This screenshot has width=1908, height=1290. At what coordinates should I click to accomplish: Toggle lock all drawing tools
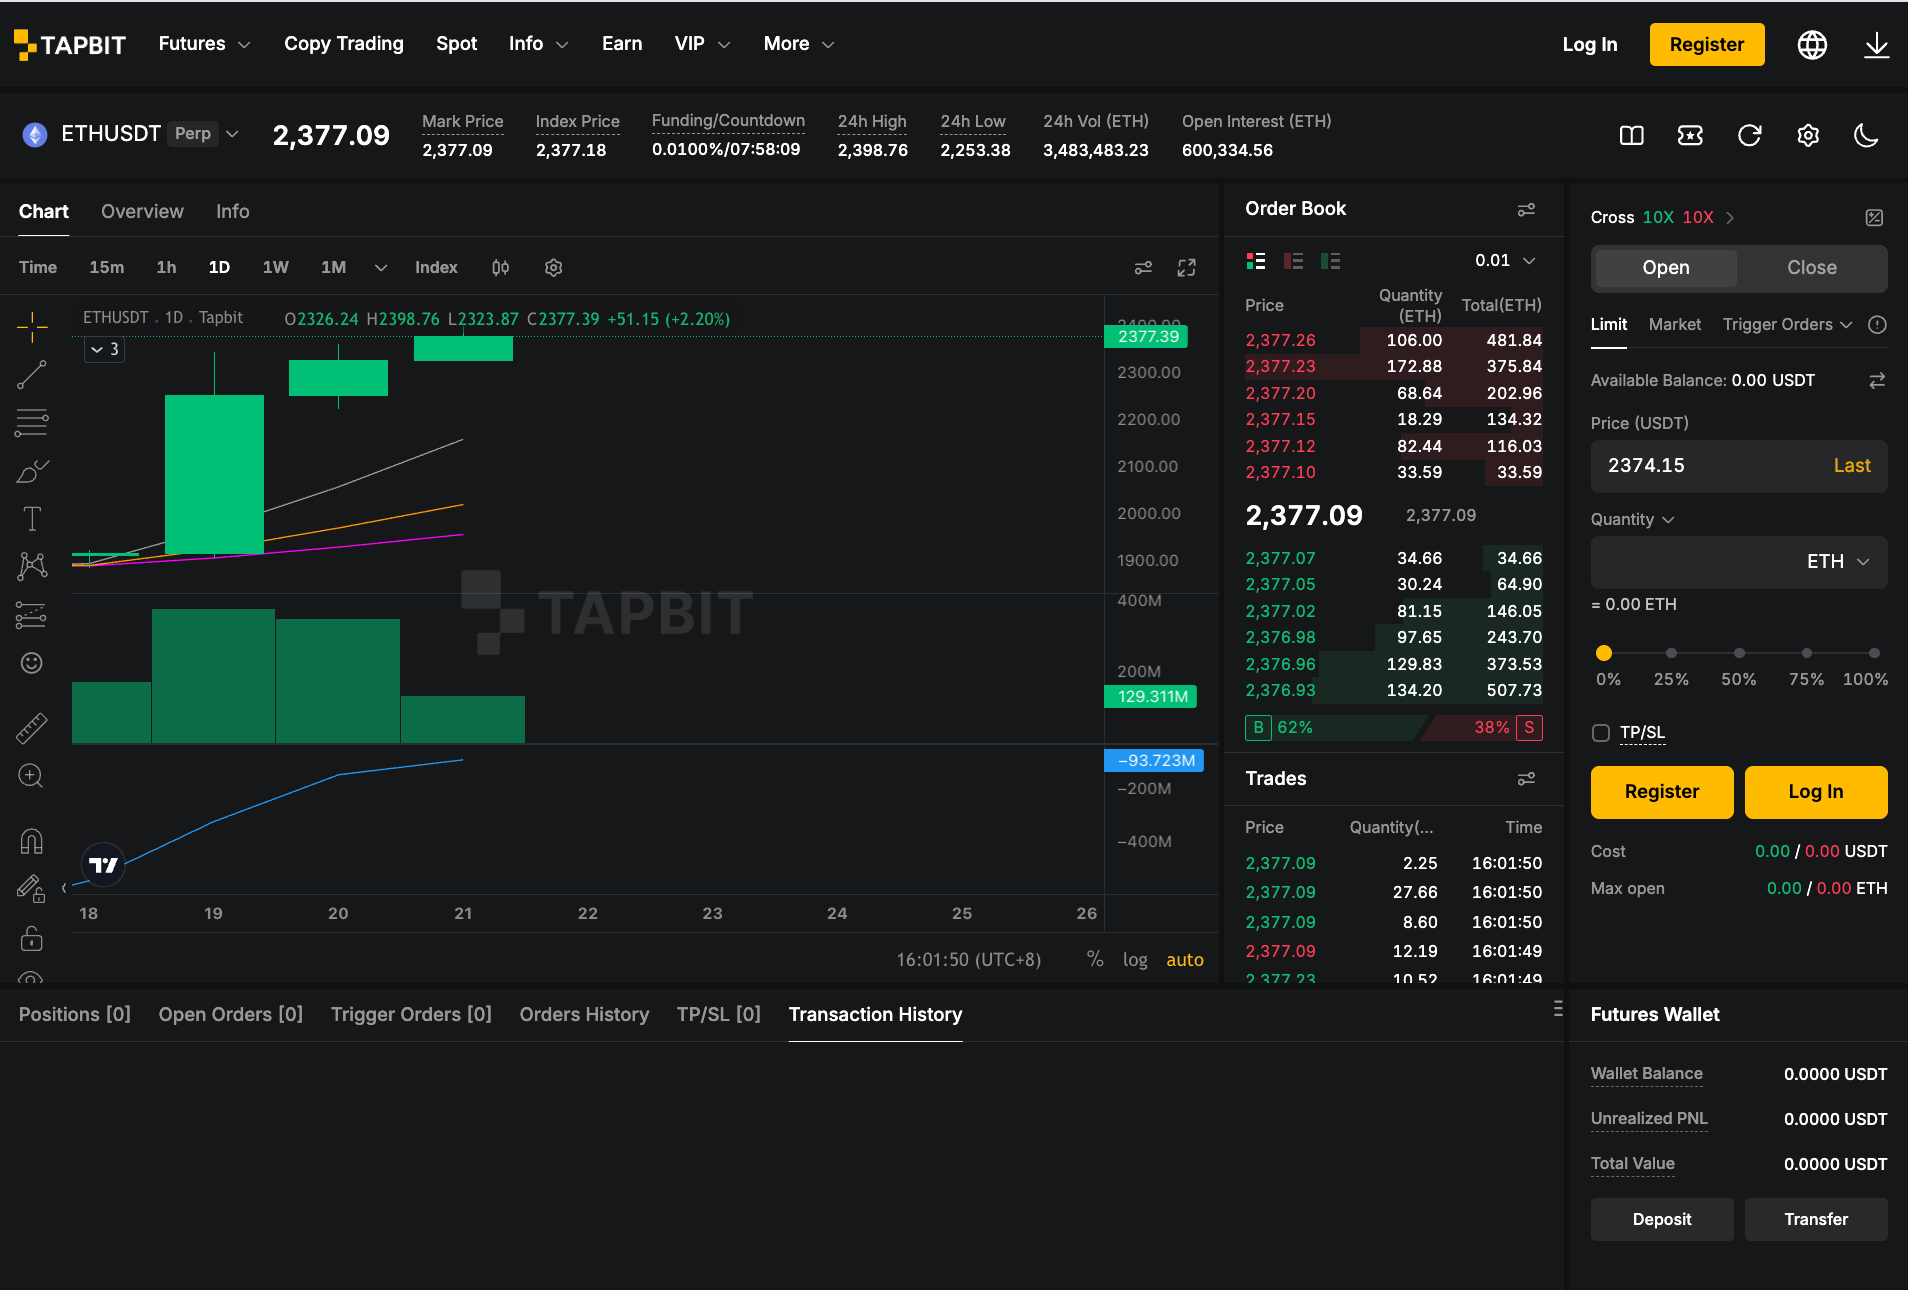click(32, 938)
